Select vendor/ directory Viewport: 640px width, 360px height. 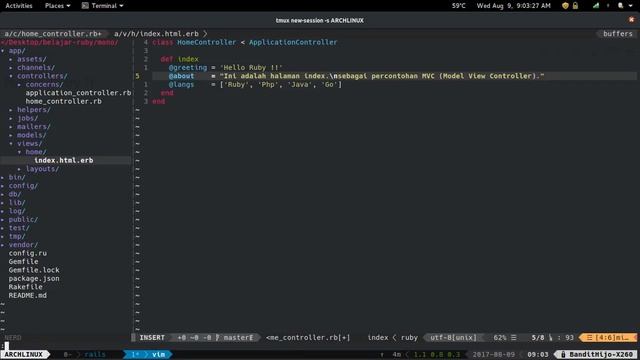point(23,245)
